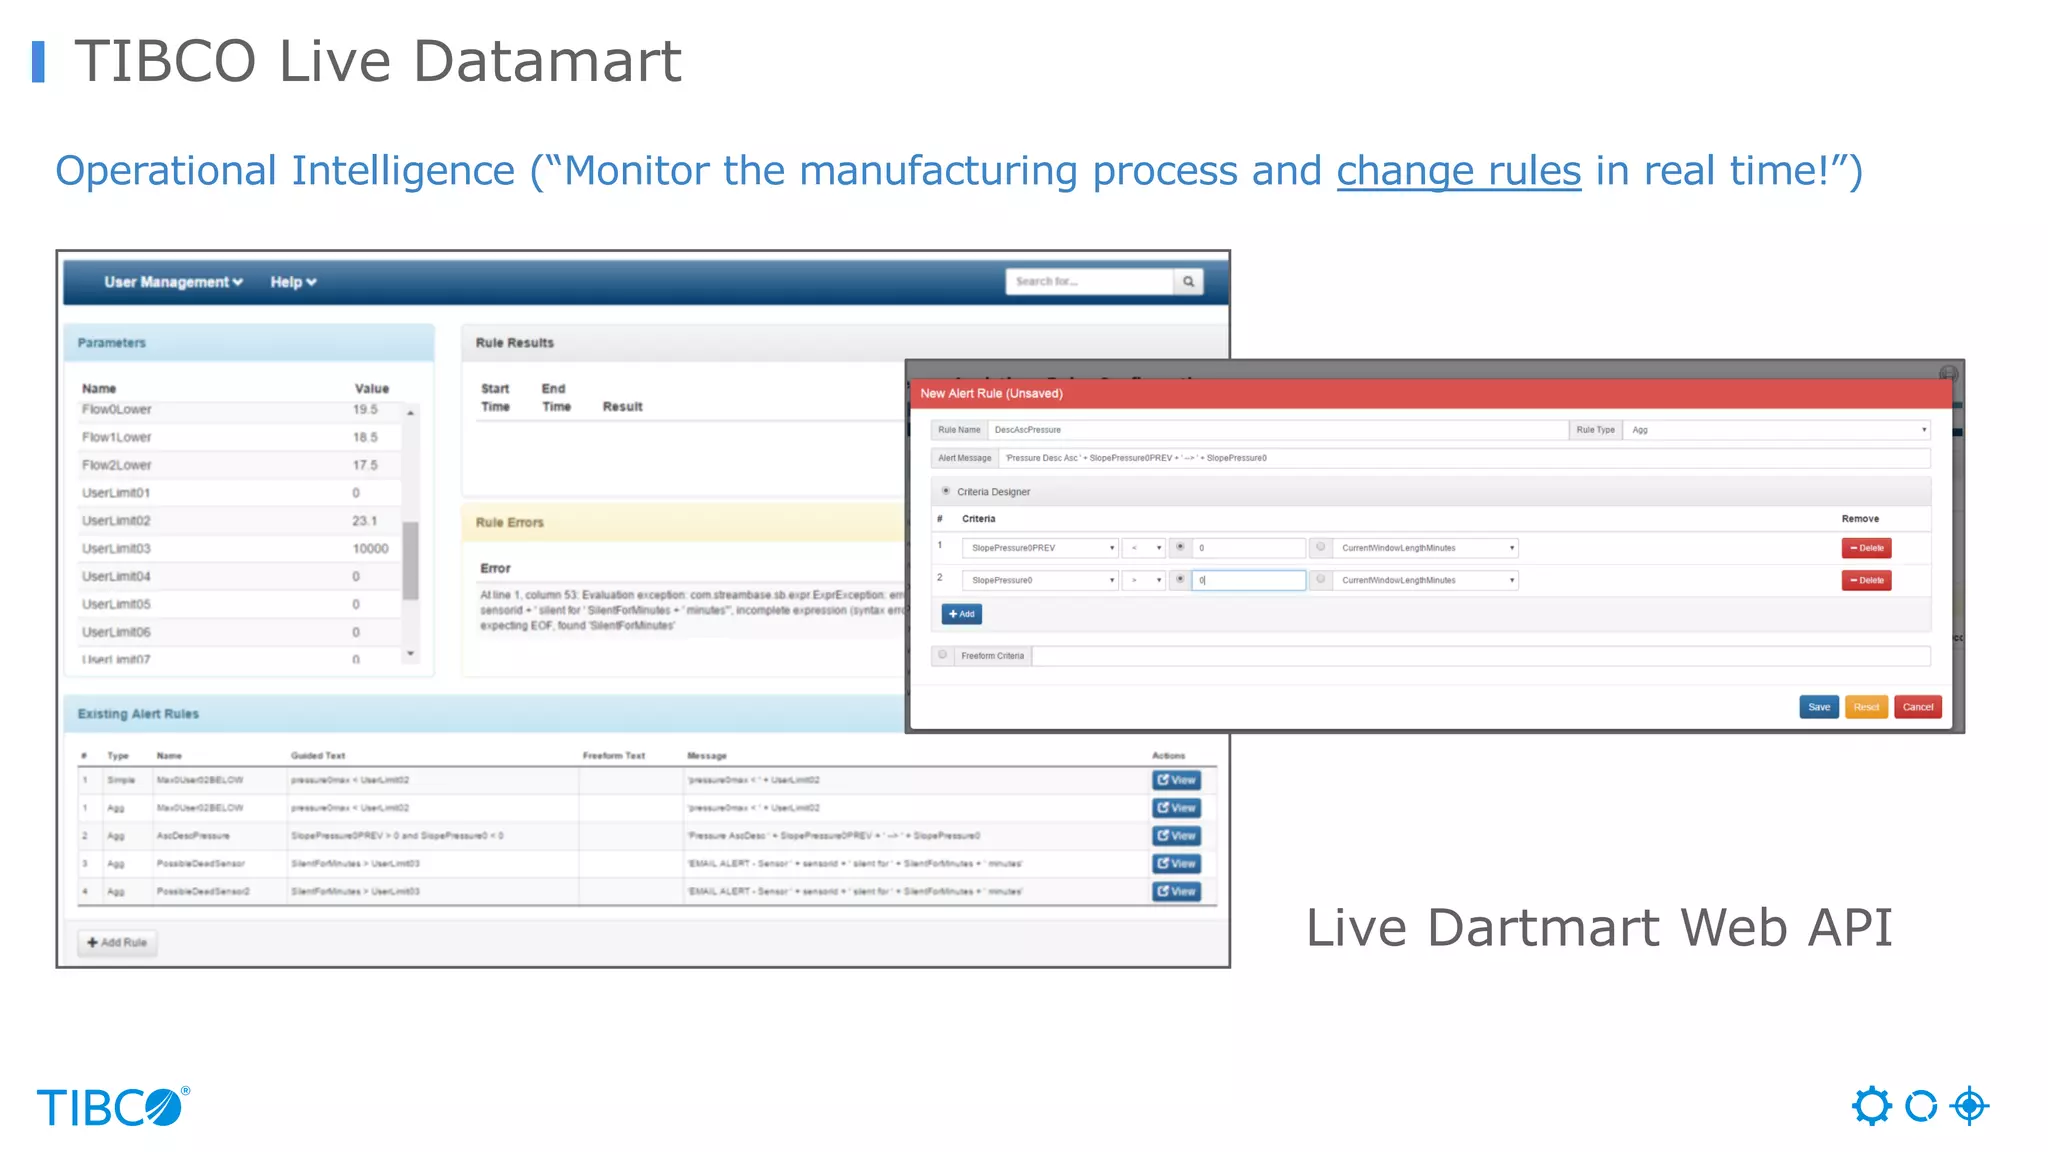
Task: Open row 1 less-than operator dropdown
Action: click(x=1144, y=548)
